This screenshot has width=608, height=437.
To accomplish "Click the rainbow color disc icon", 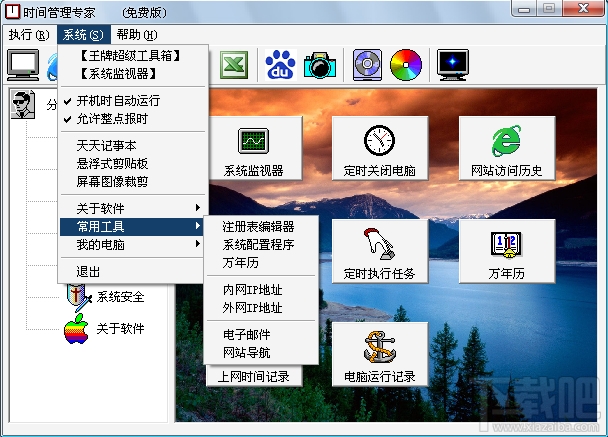I will 406,65.
